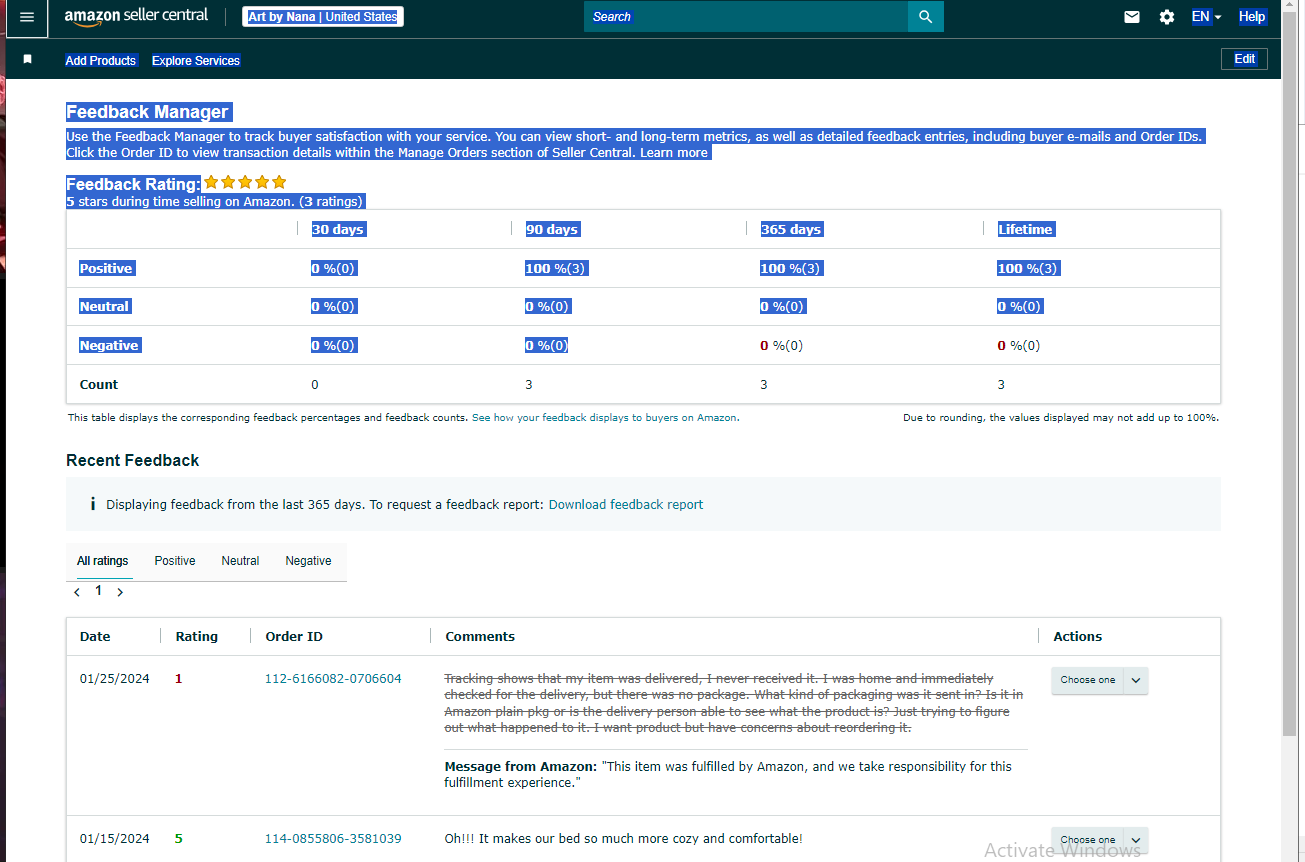Image resolution: width=1305 pixels, height=862 pixels.
Task: Go to previous feedback page arrow
Action: (x=77, y=592)
